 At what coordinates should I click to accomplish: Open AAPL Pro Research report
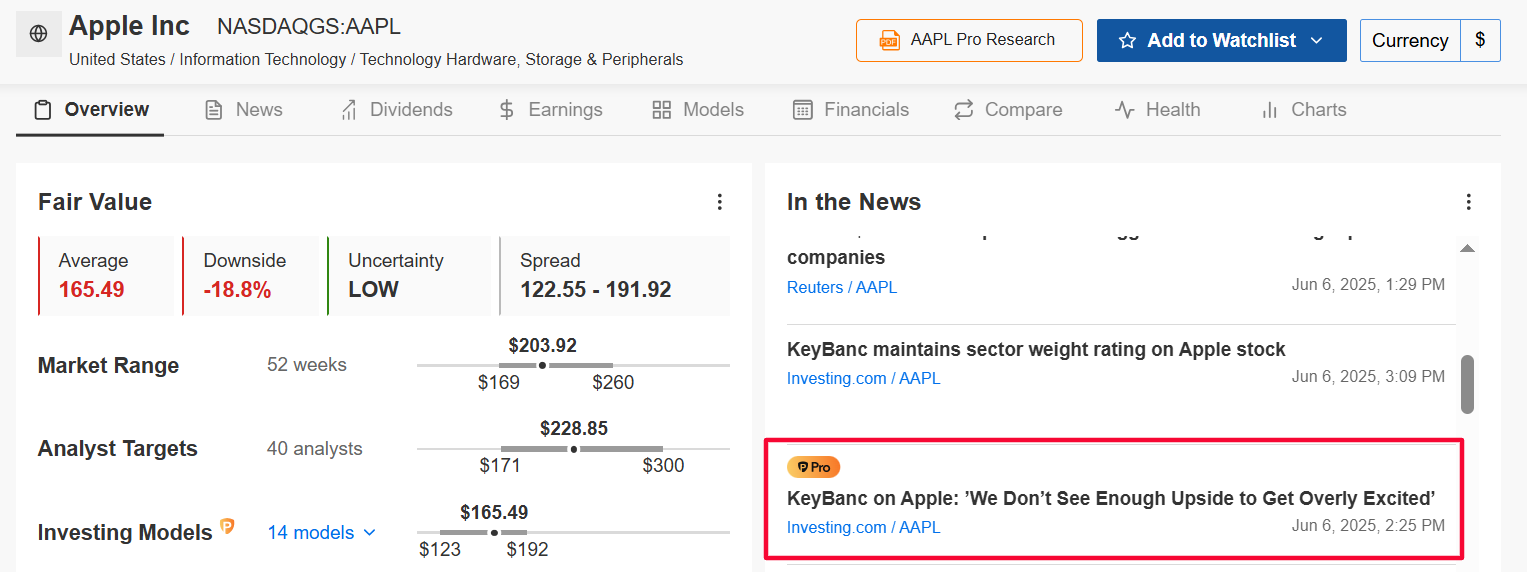click(969, 40)
